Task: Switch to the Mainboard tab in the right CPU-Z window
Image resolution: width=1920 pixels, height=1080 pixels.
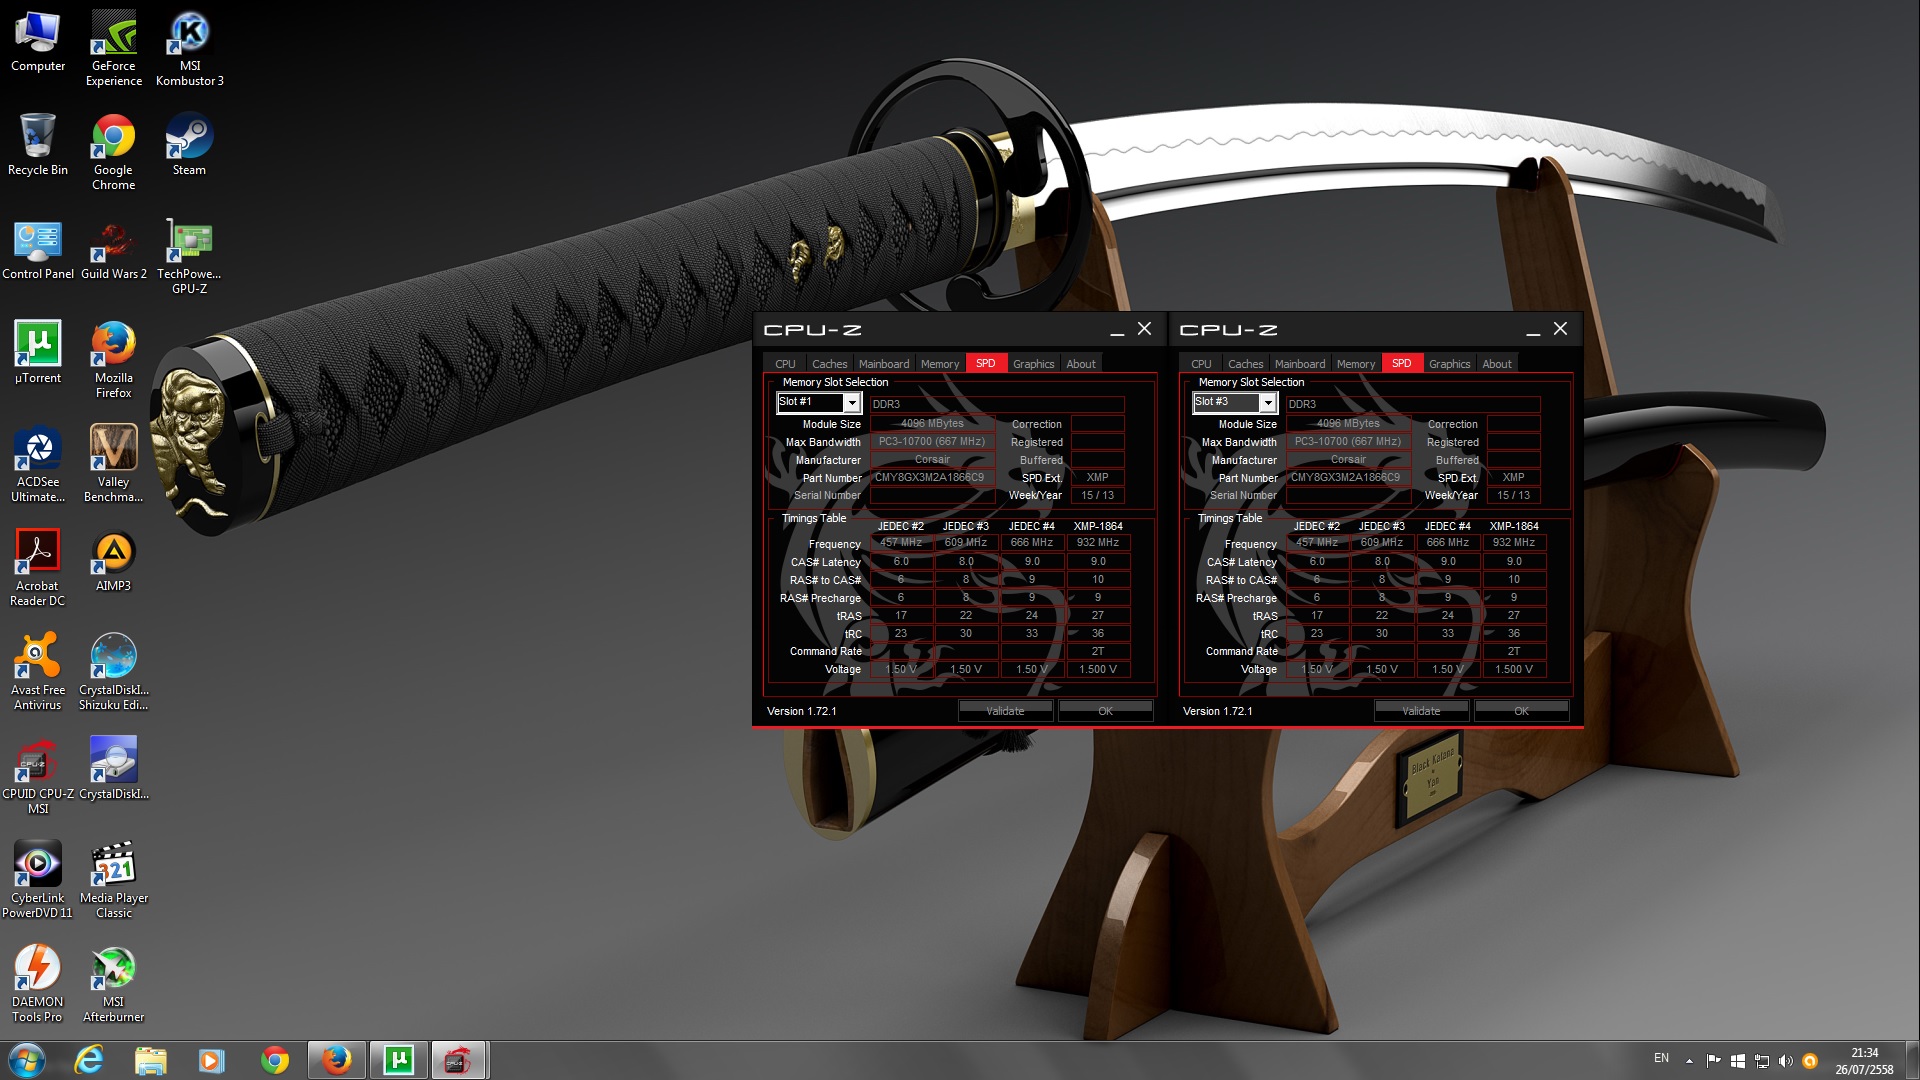Action: (1299, 364)
